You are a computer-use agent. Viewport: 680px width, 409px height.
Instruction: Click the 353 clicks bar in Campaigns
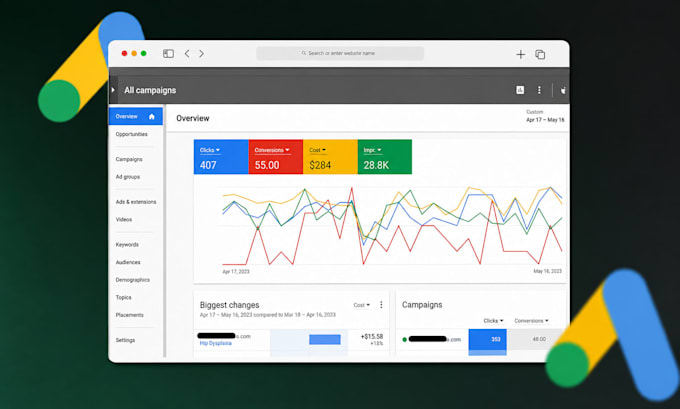(487, 340)
